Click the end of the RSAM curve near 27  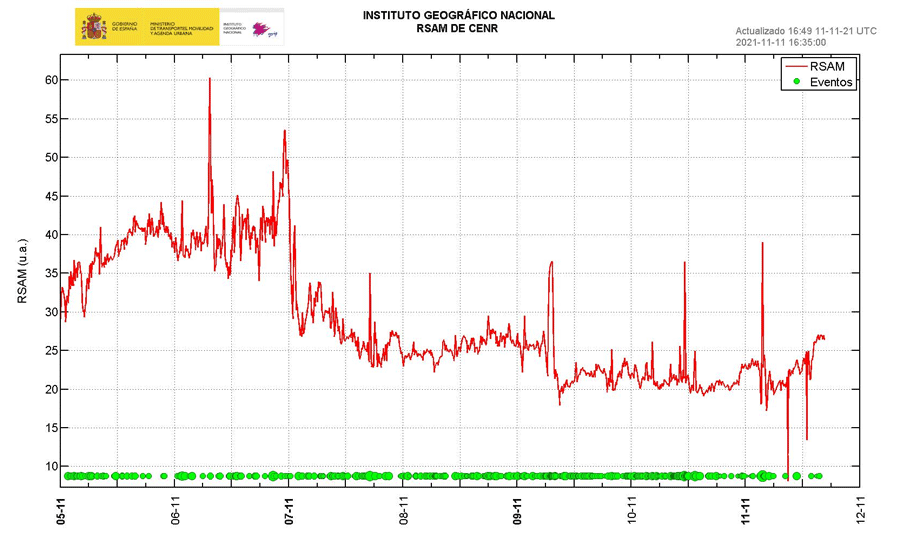pos(823,337)
